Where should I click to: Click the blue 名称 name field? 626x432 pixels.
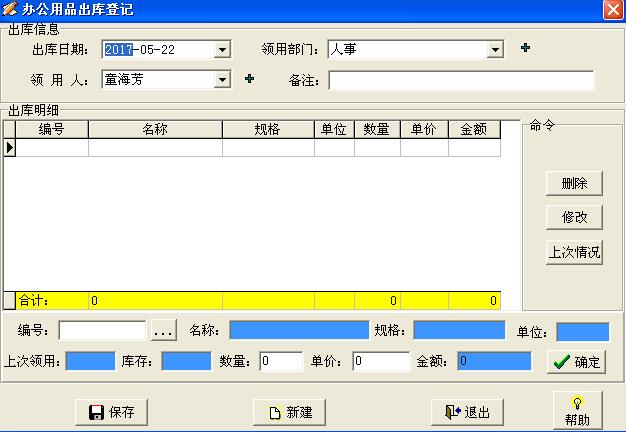(x=299, y=330)
